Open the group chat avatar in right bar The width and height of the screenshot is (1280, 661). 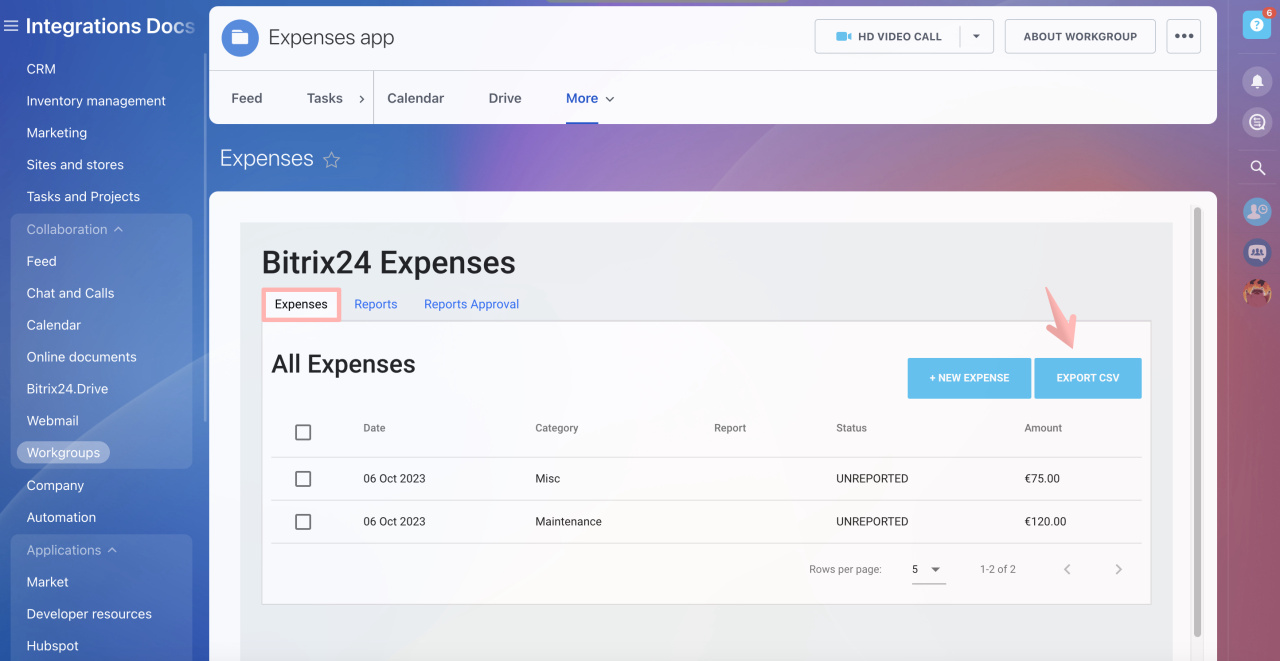coord(1257,253)
